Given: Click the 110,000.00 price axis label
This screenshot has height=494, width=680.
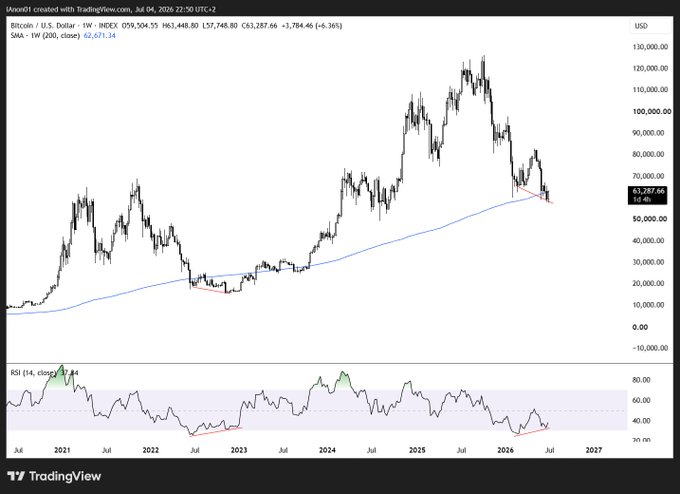Looking at the screenshot, I should [x=650, y=90].
